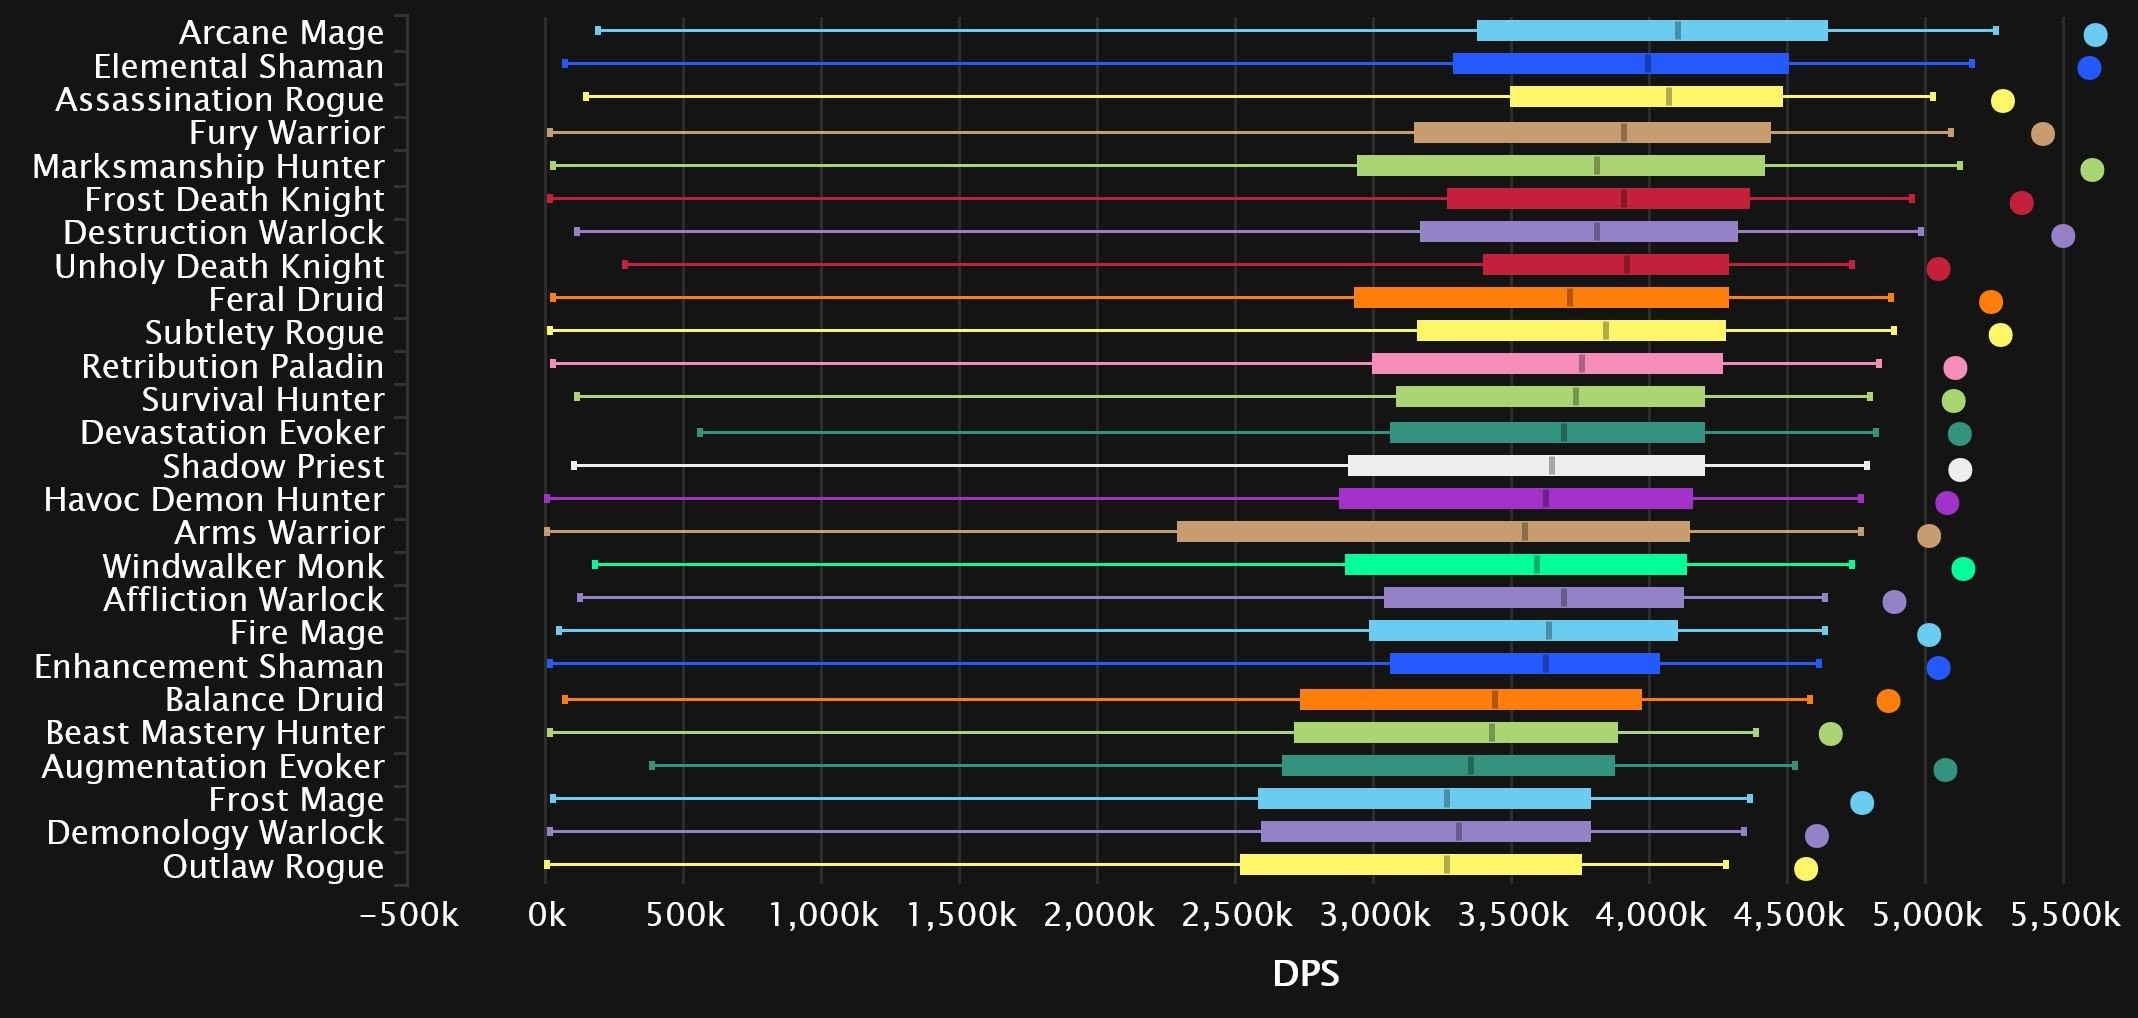Image resolution: width=2138 pixels, height=1018 pixels.
Task: Select the Feral Druid orange box
Action: [1541, 298]
